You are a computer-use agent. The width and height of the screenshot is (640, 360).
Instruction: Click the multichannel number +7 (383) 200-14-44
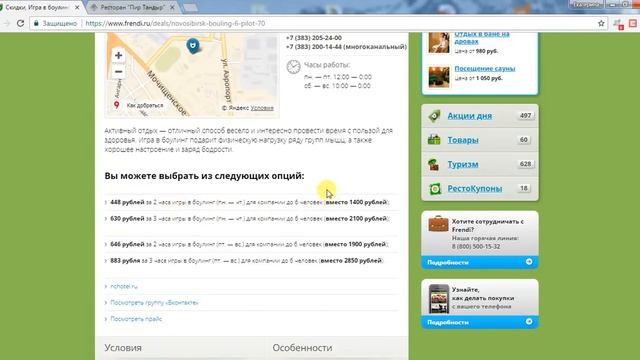[346, 47]
